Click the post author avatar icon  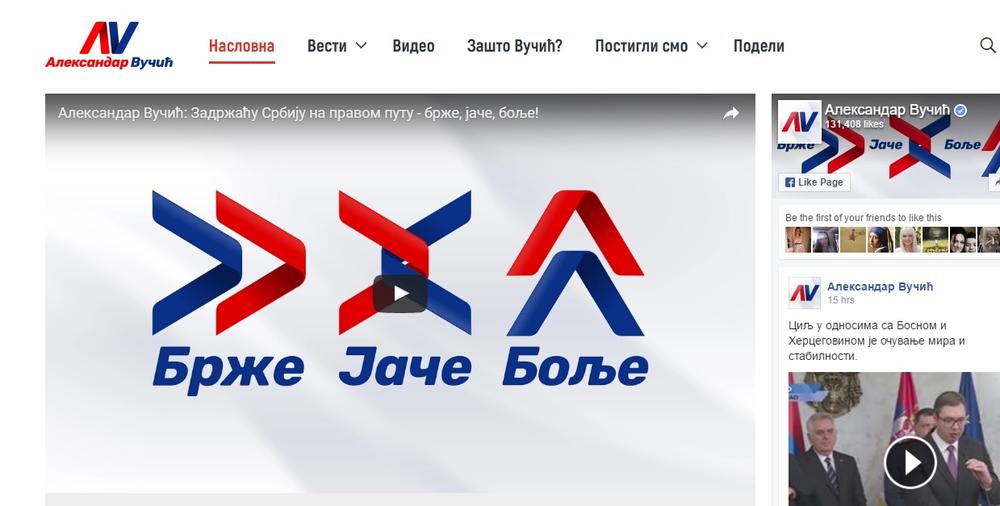coord(805,293)
